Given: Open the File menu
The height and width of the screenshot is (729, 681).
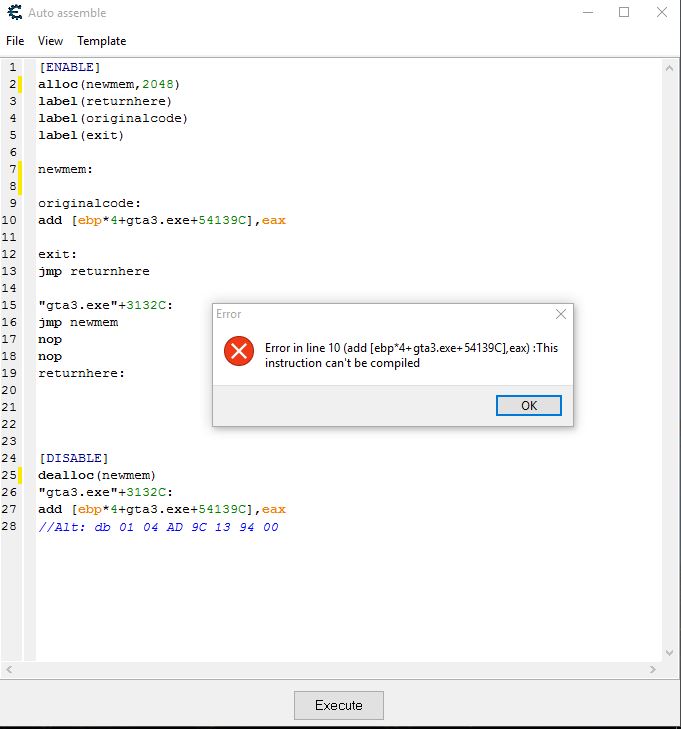Looking at the screenshot, I should tap(15, 41).
